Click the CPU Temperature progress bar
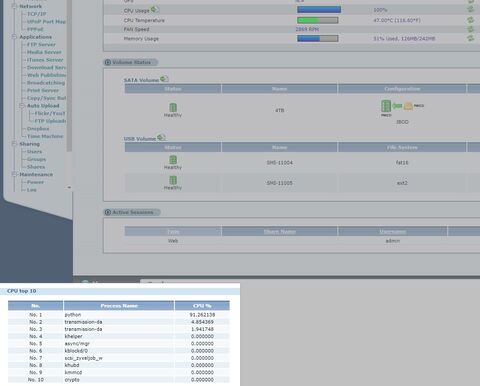The width and height of the screenshot is (480, 386). pyautogui.click(x=318, y=20)
